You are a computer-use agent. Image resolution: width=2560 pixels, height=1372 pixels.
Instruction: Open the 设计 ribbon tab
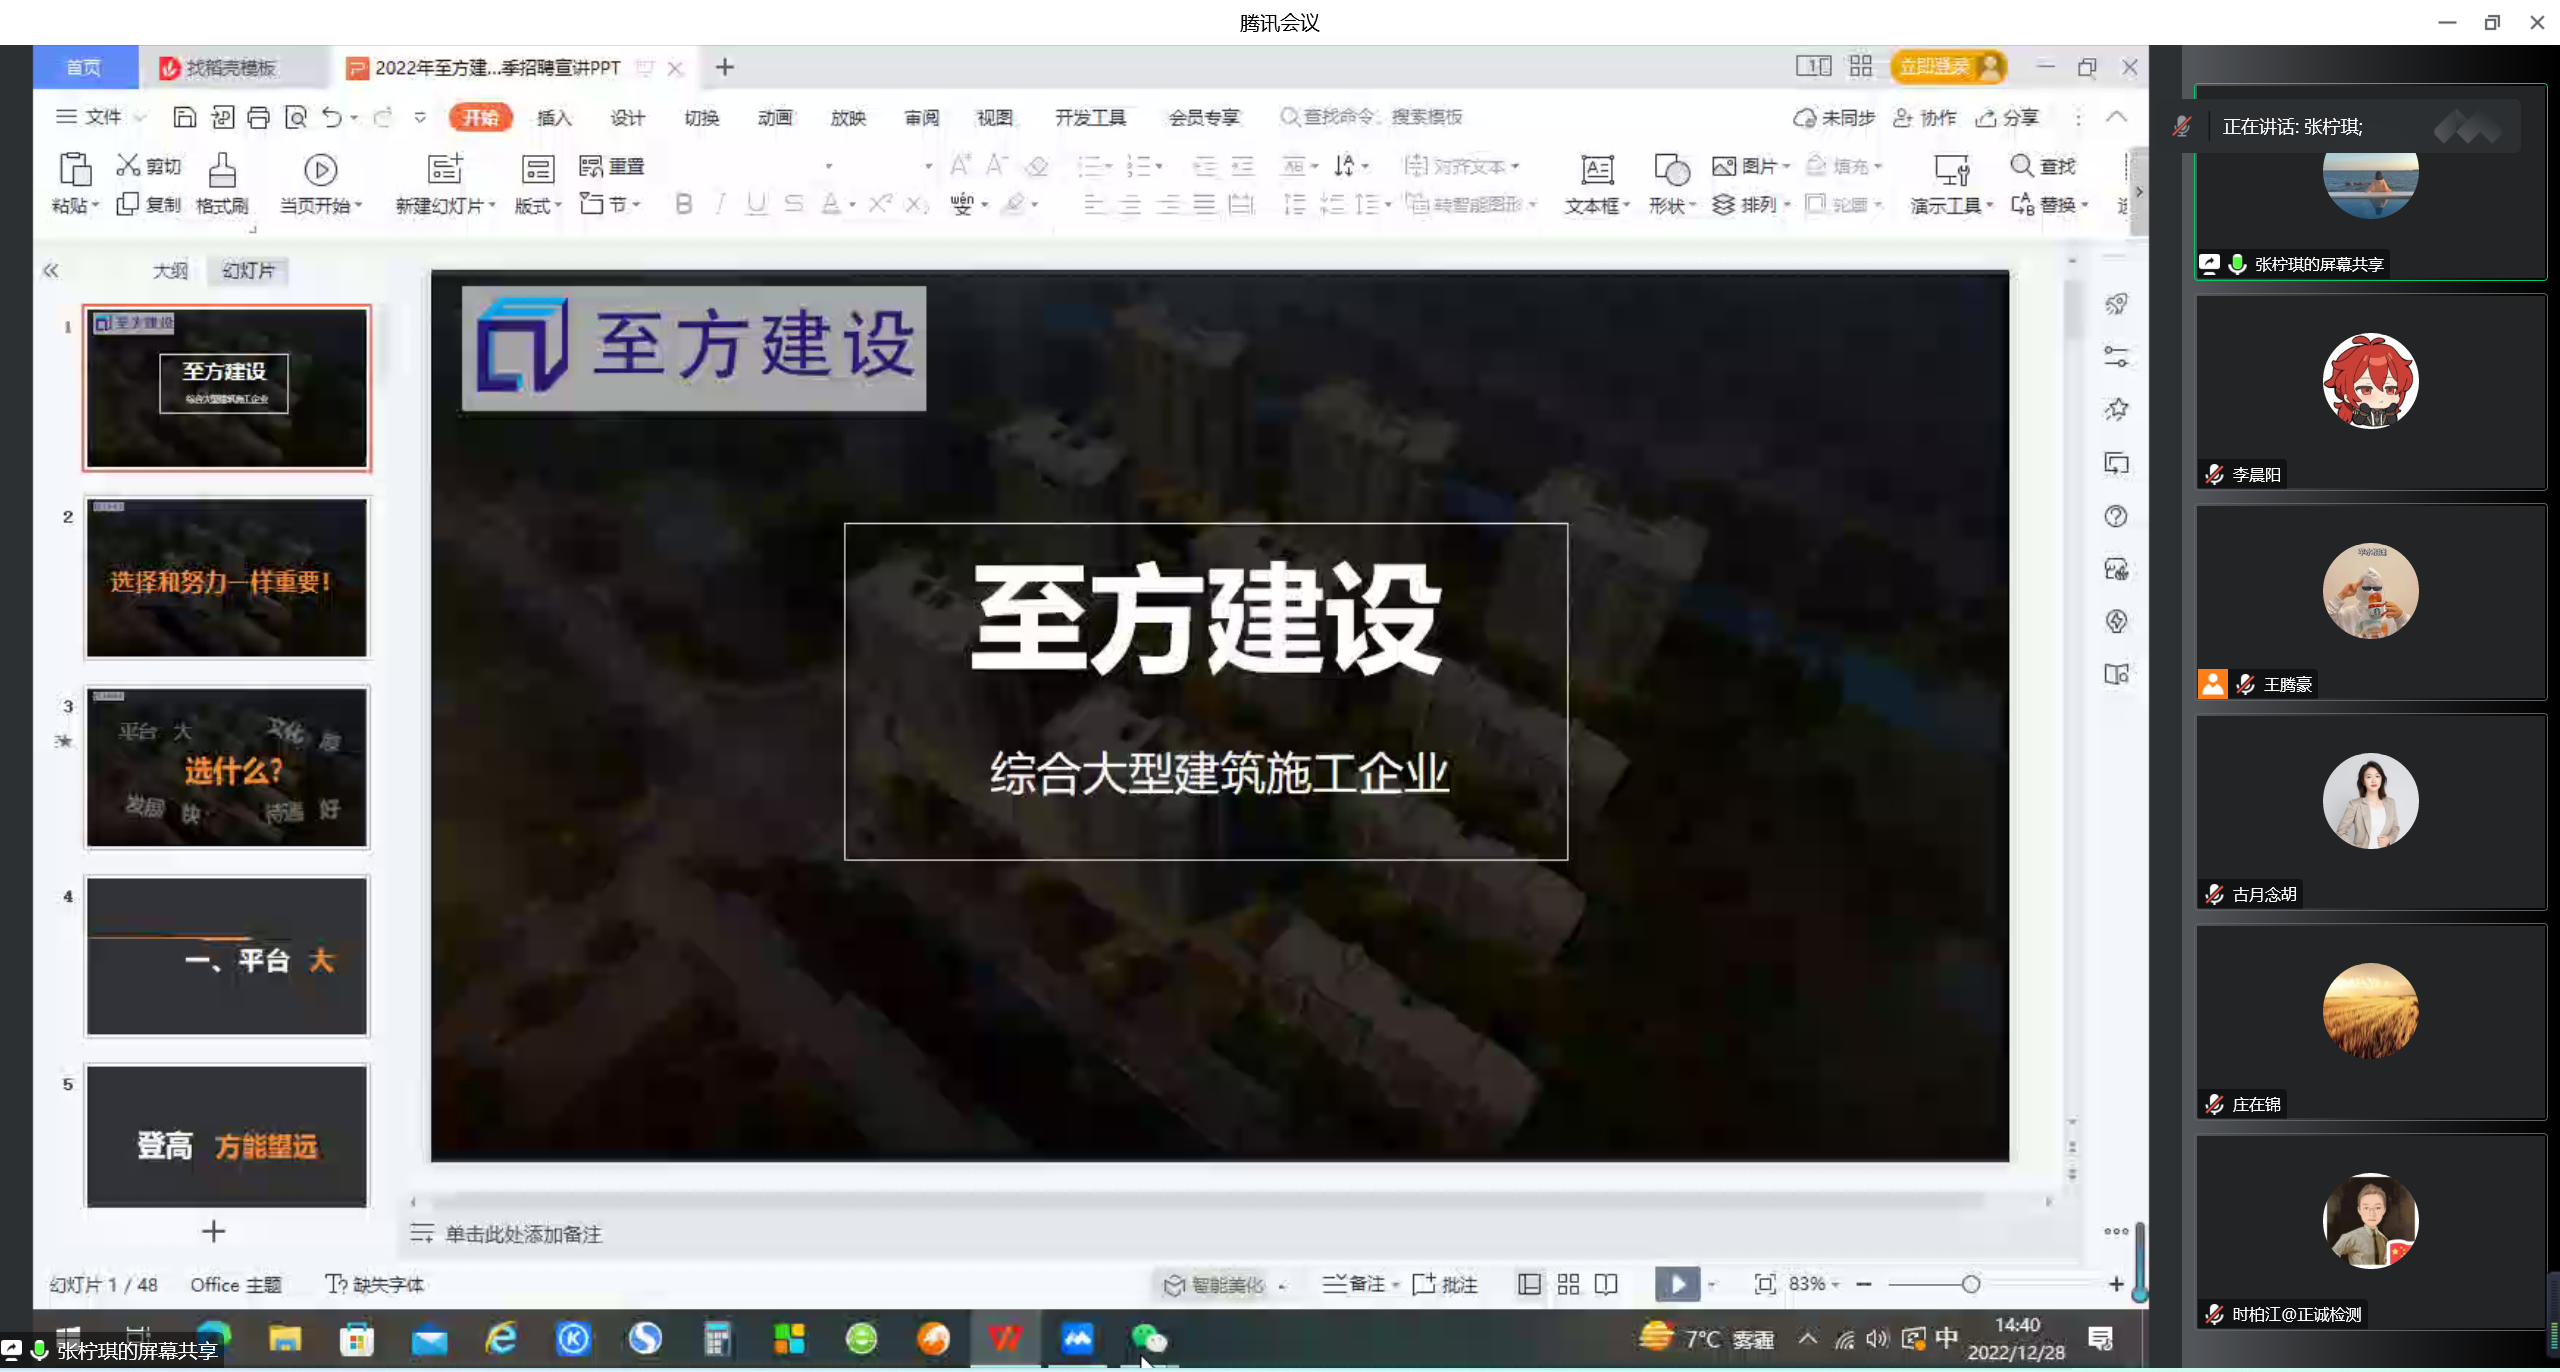point(627,117)
